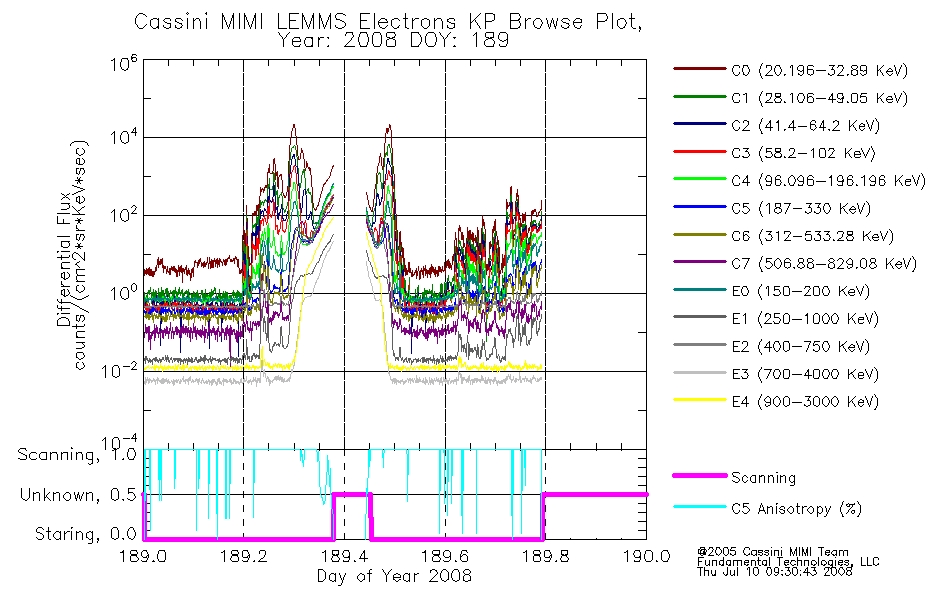Click the teal E0 legend line swatch
The width and height of the screenshot is (950, 600).
click(x=700, y=290)
